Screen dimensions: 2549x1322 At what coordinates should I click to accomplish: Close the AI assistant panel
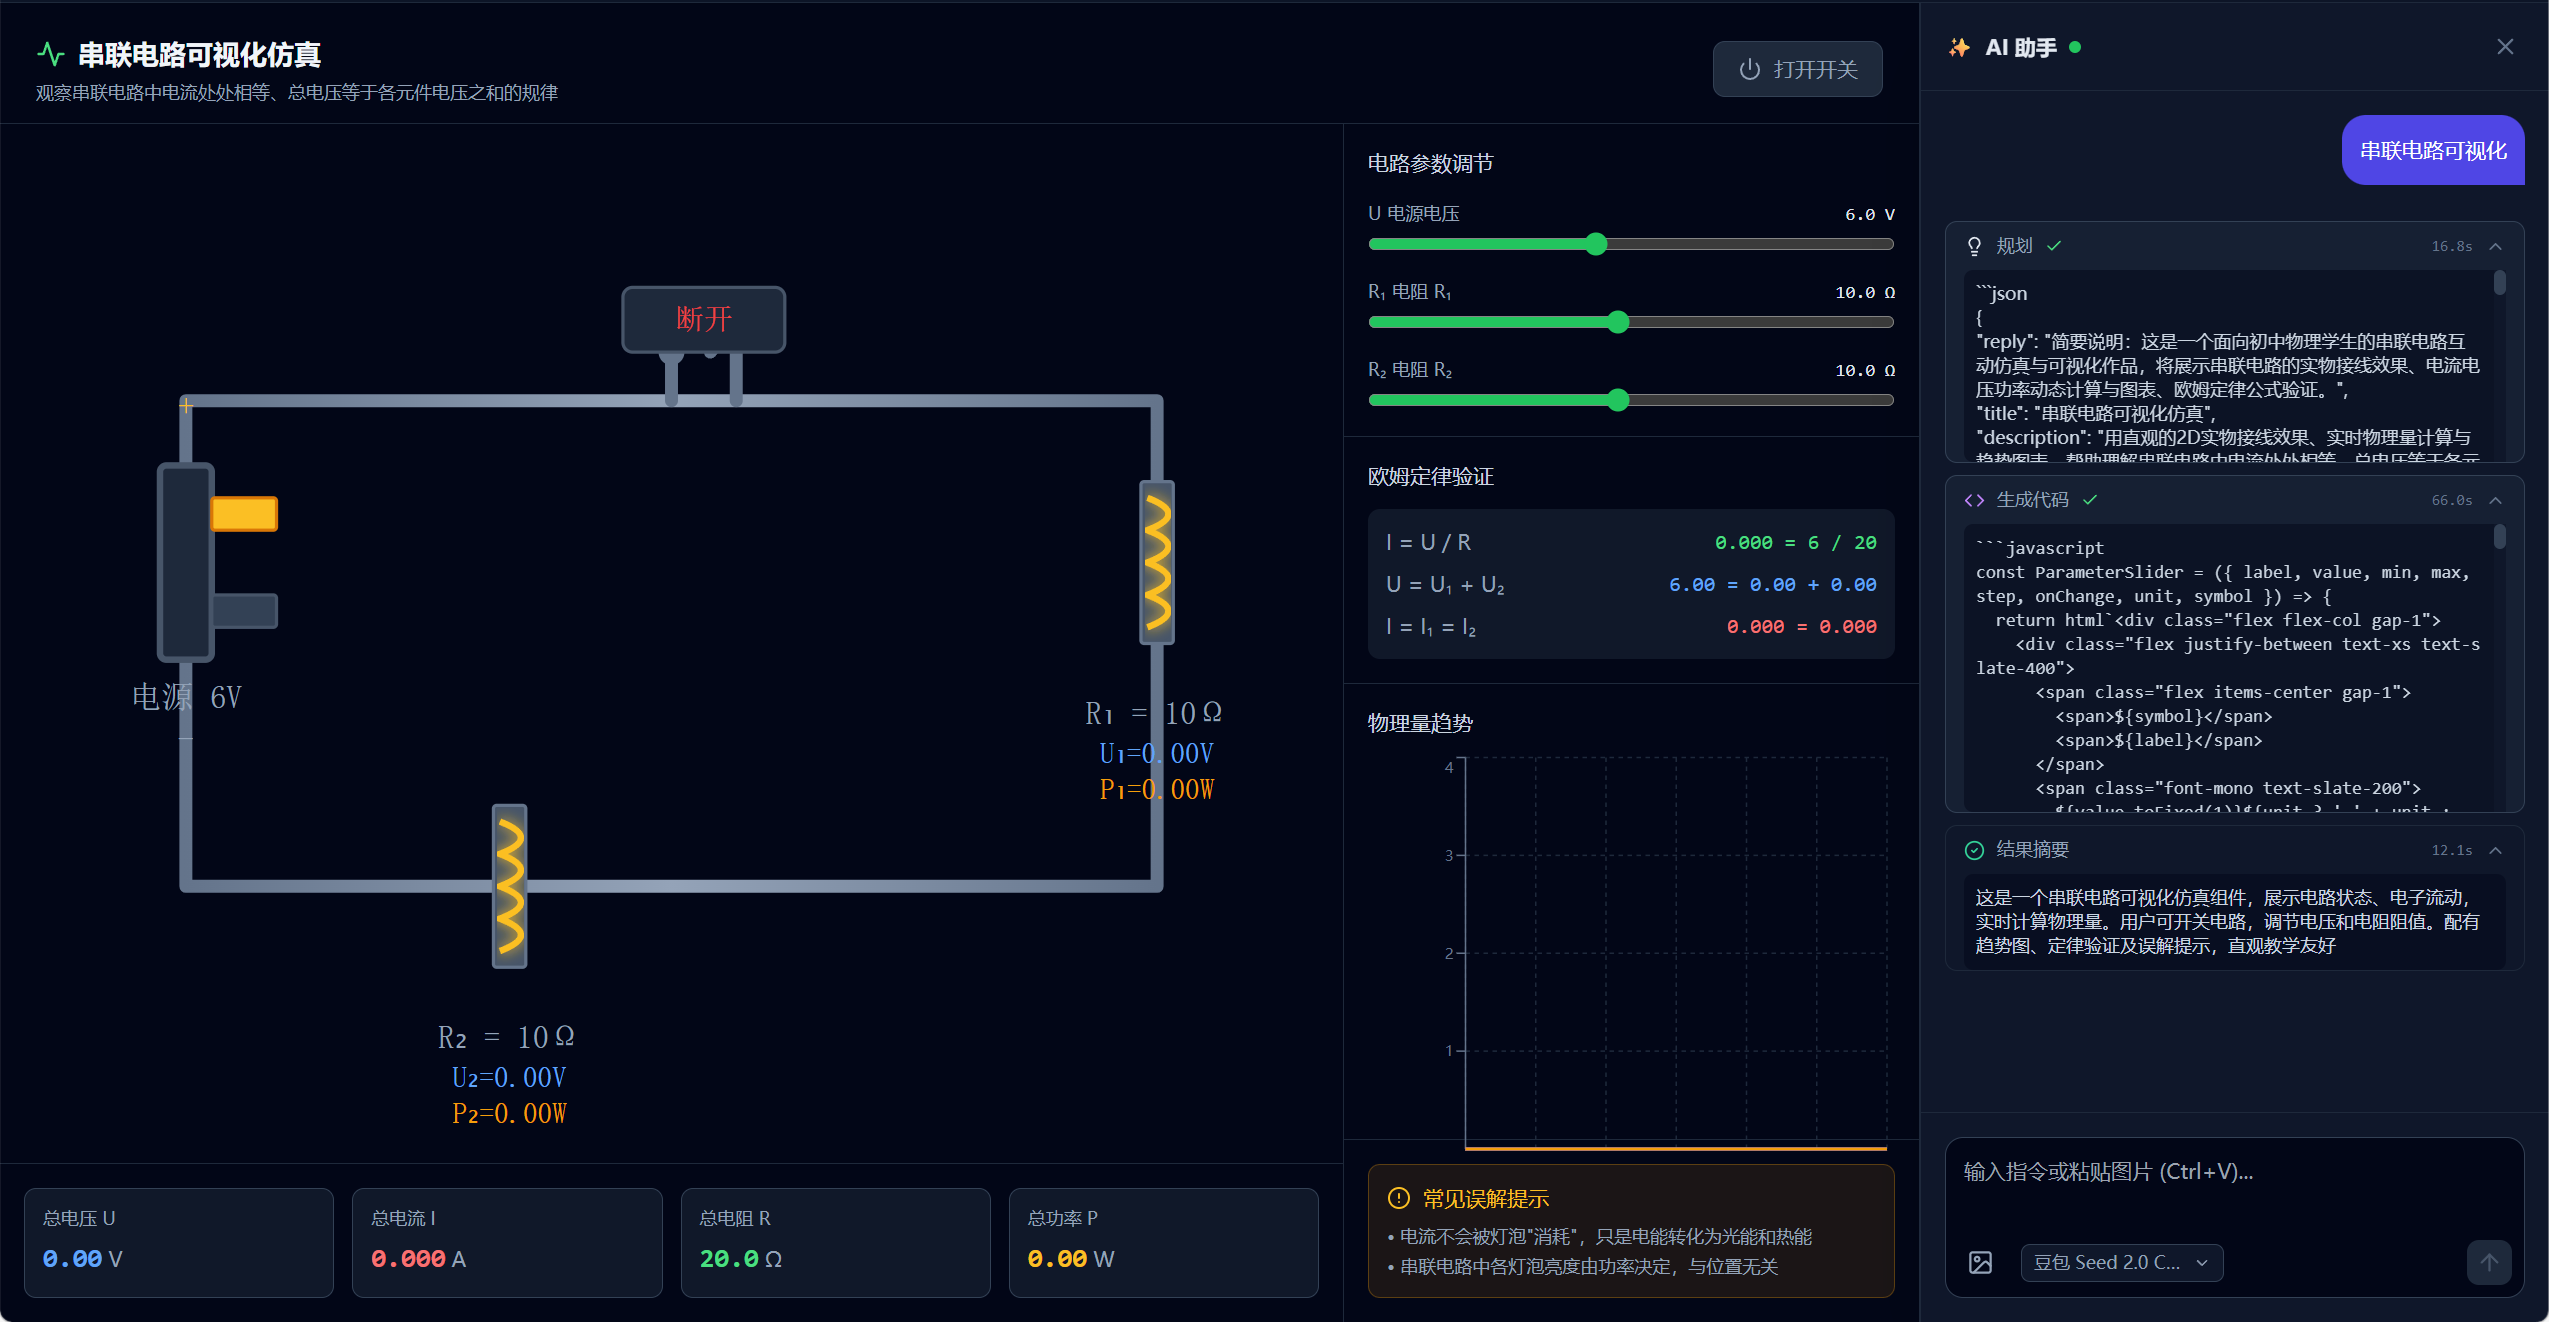(x=2505, y=47)
